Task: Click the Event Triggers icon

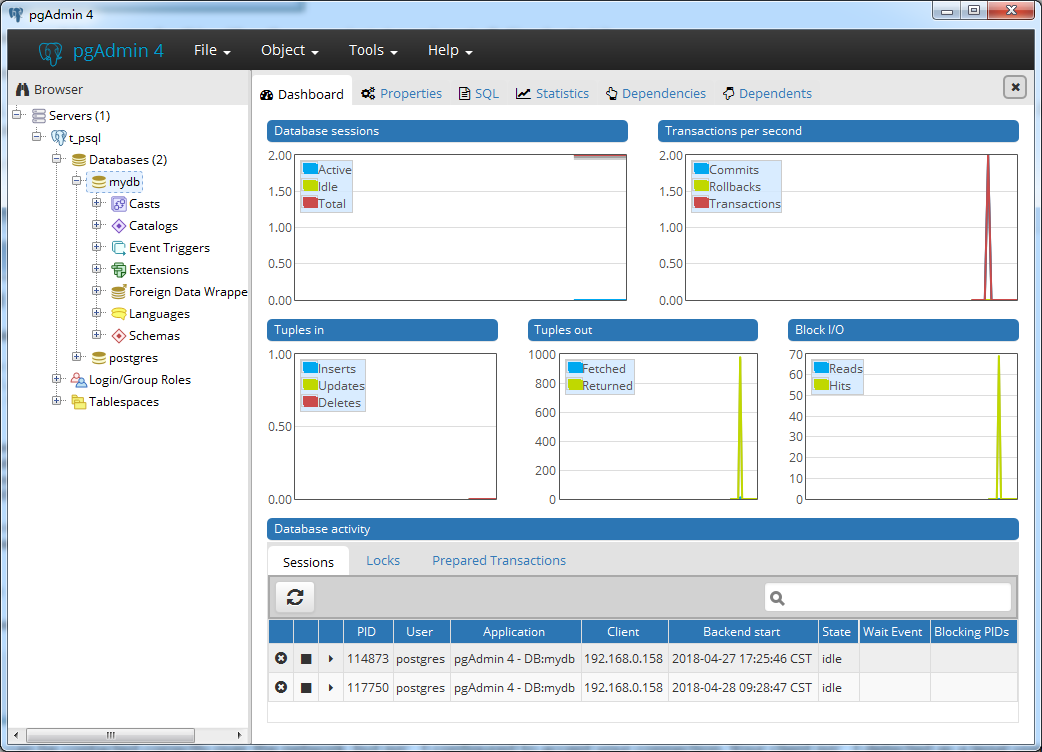Action: pyautogui.click(x=119, y=248)
